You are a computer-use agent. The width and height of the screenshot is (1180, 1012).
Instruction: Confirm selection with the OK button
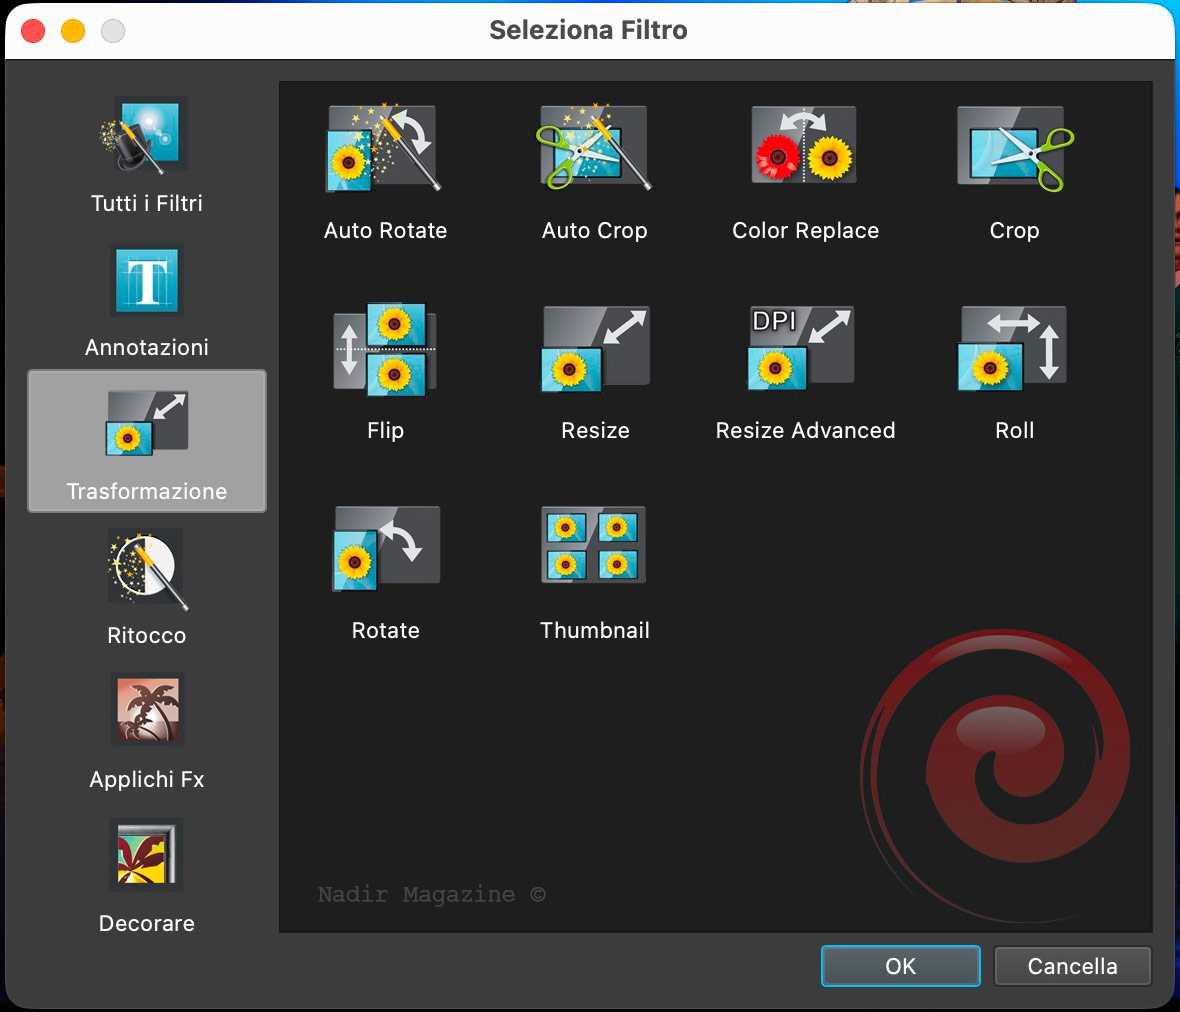point(900,966)
